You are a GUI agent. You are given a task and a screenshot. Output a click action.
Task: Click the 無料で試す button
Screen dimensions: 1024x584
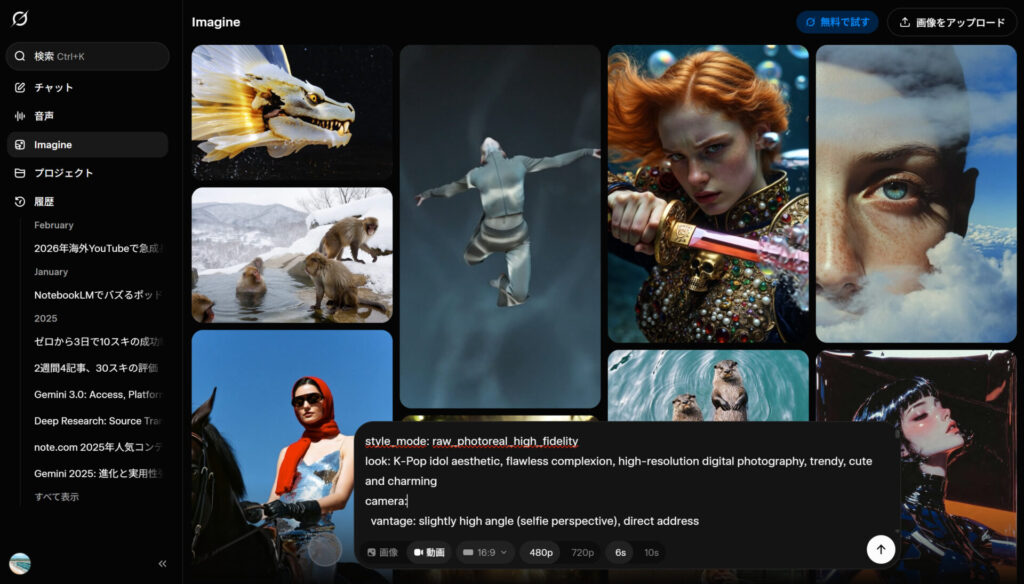point(838,22)
